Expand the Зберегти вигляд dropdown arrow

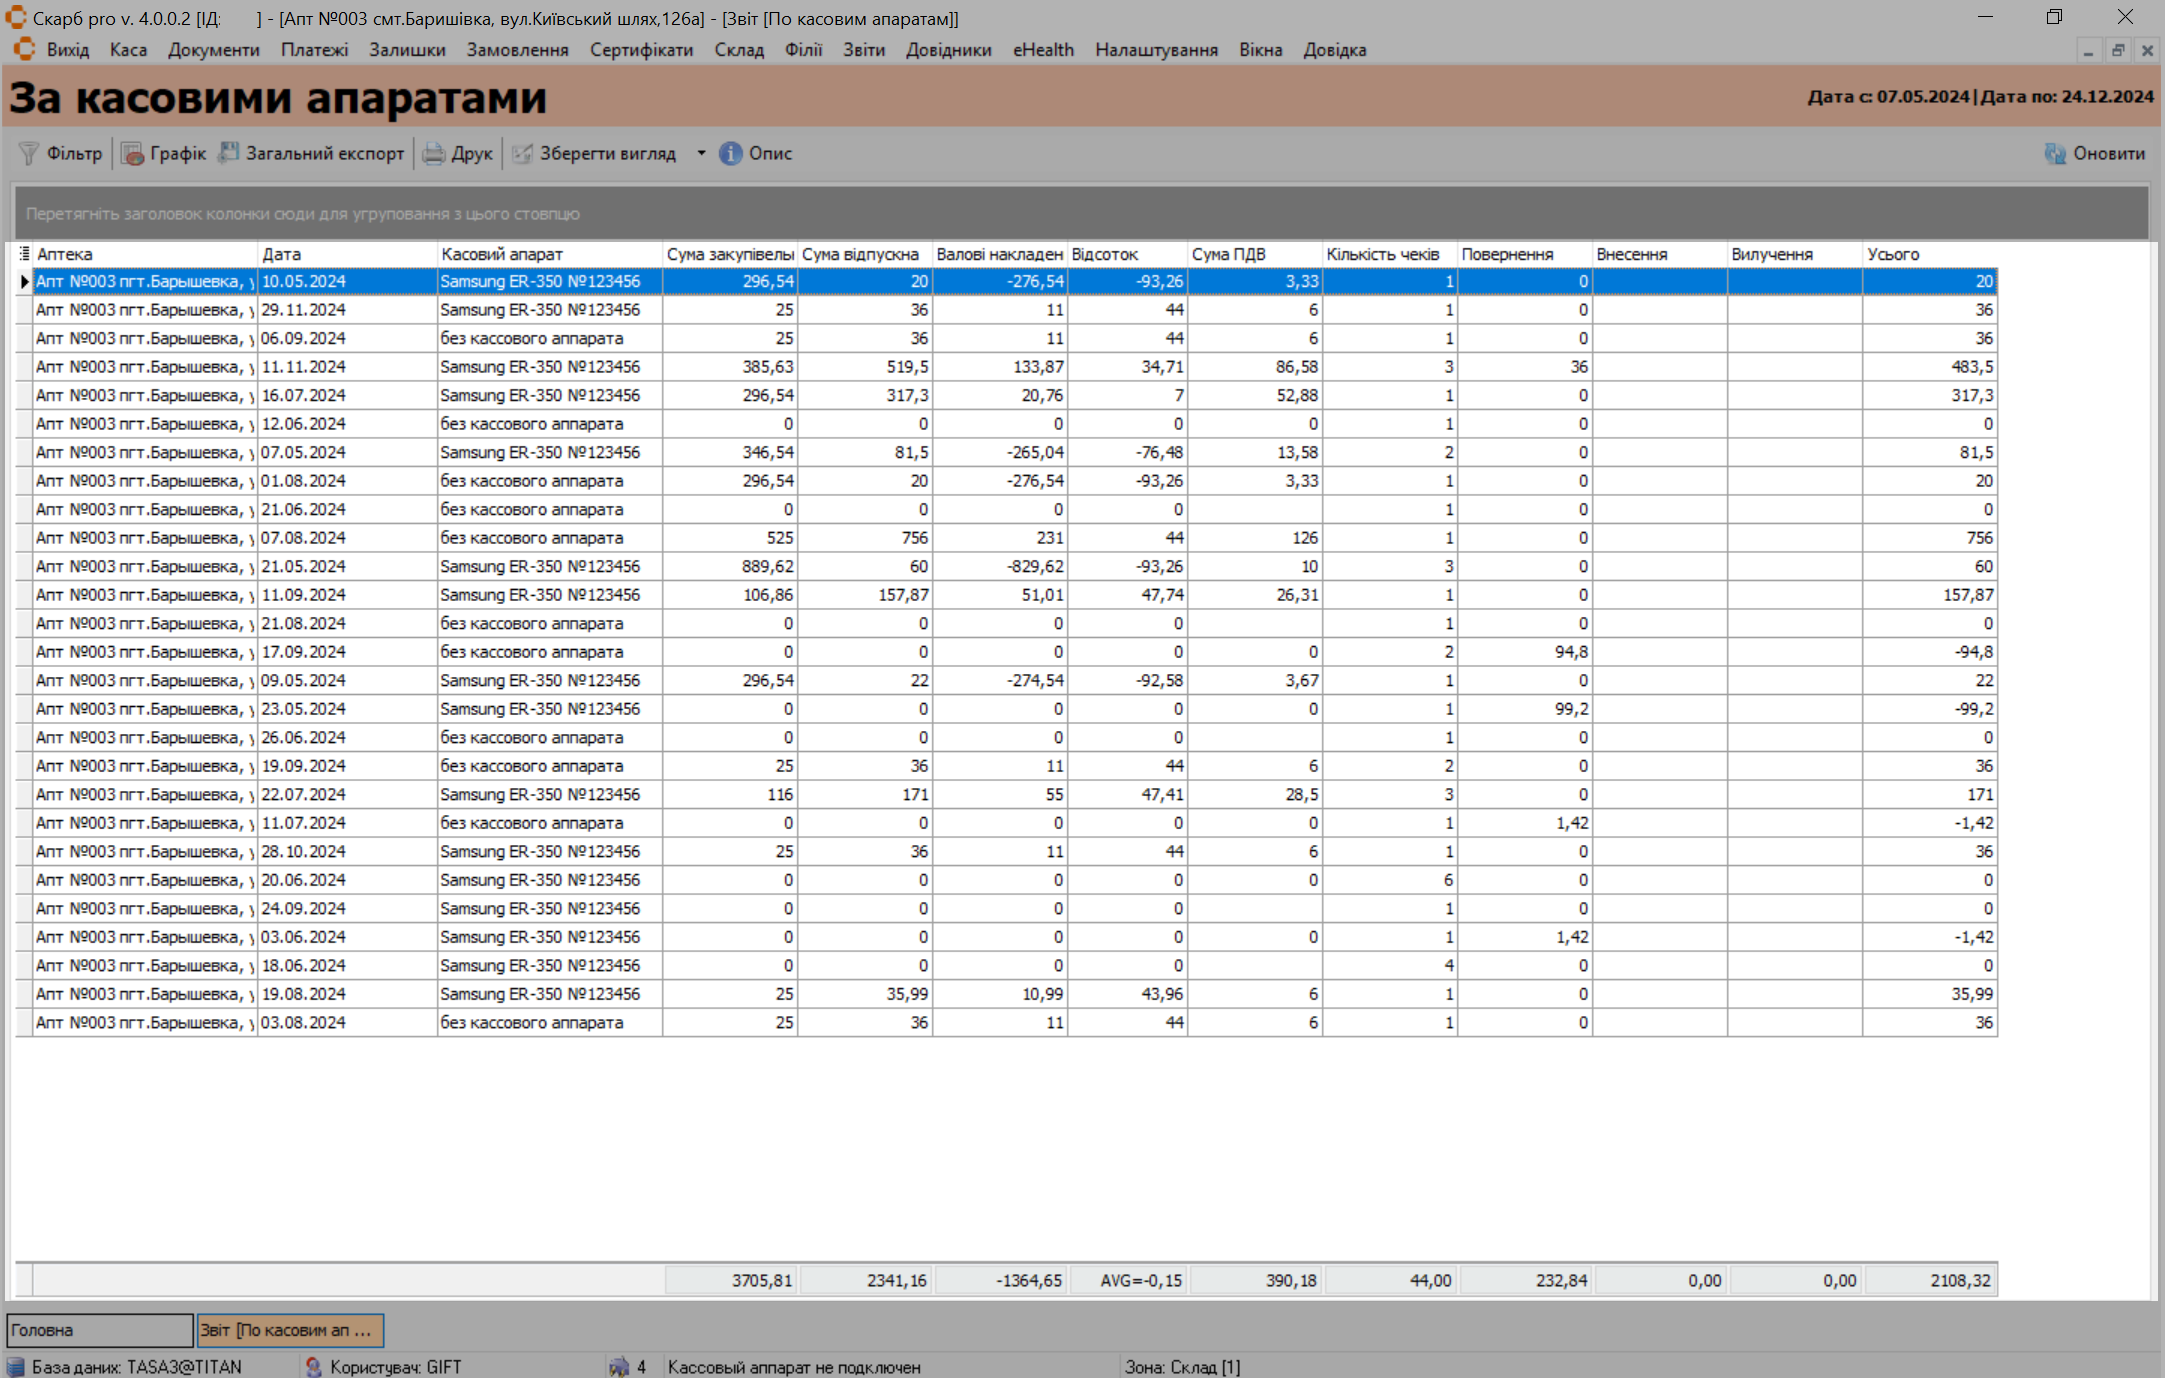(x=701, y=153)
